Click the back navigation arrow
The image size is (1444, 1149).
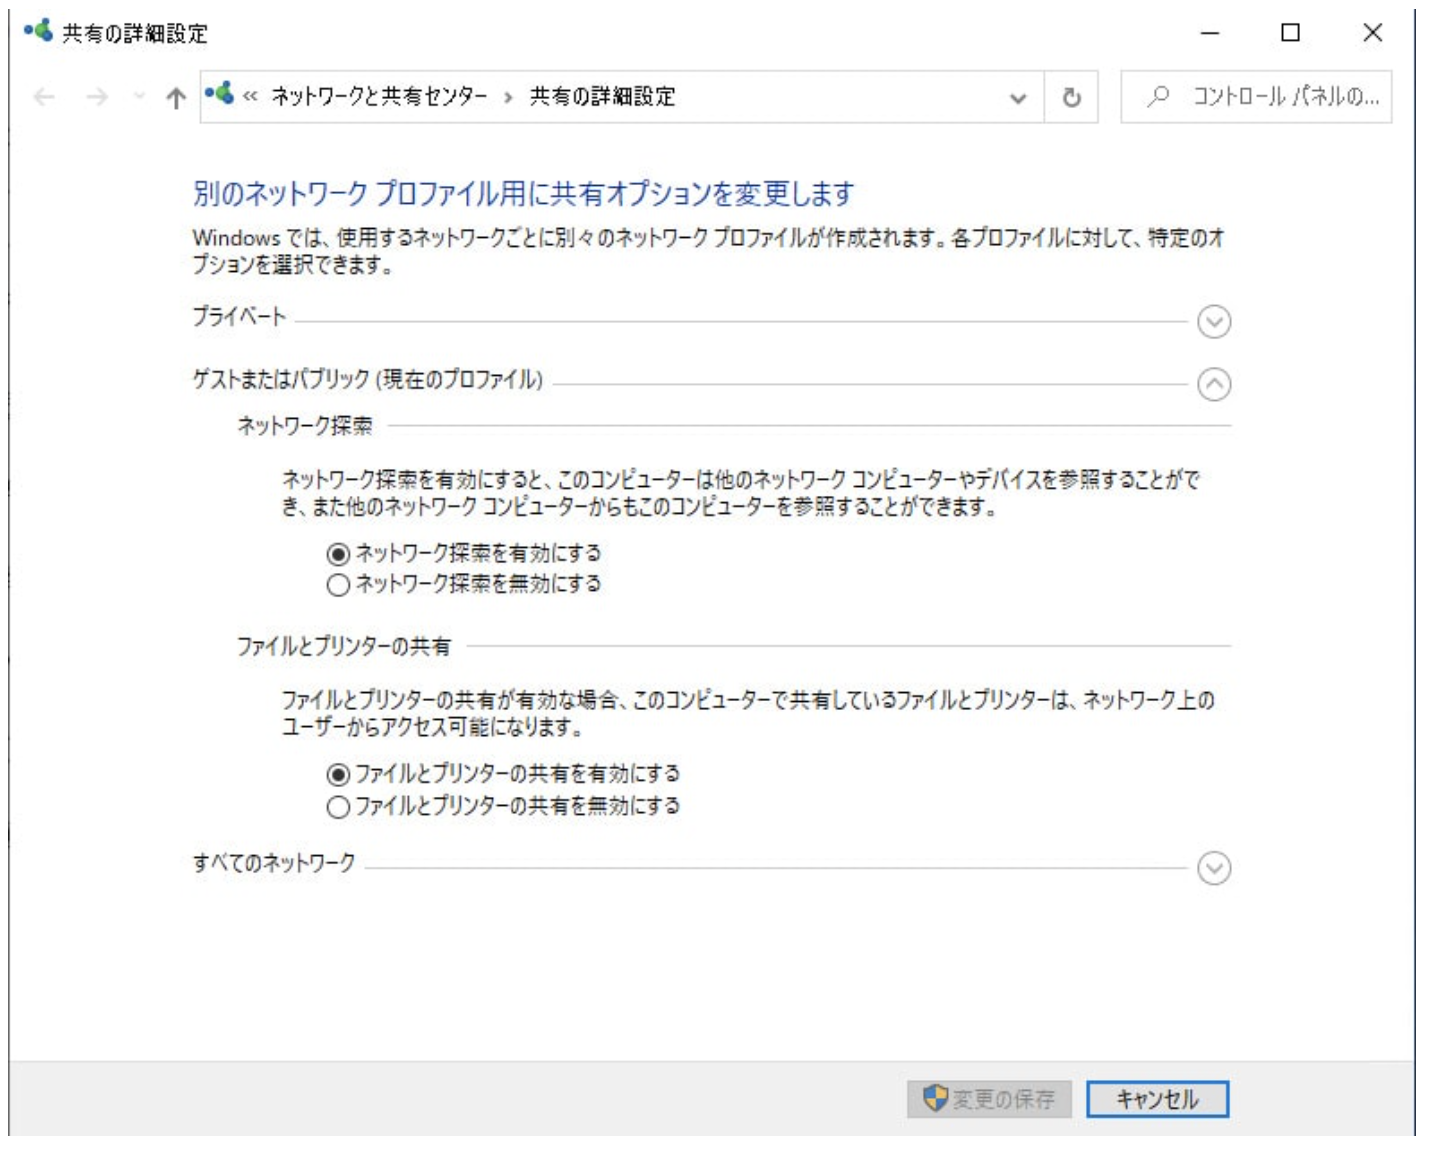[x=42, y=97]
